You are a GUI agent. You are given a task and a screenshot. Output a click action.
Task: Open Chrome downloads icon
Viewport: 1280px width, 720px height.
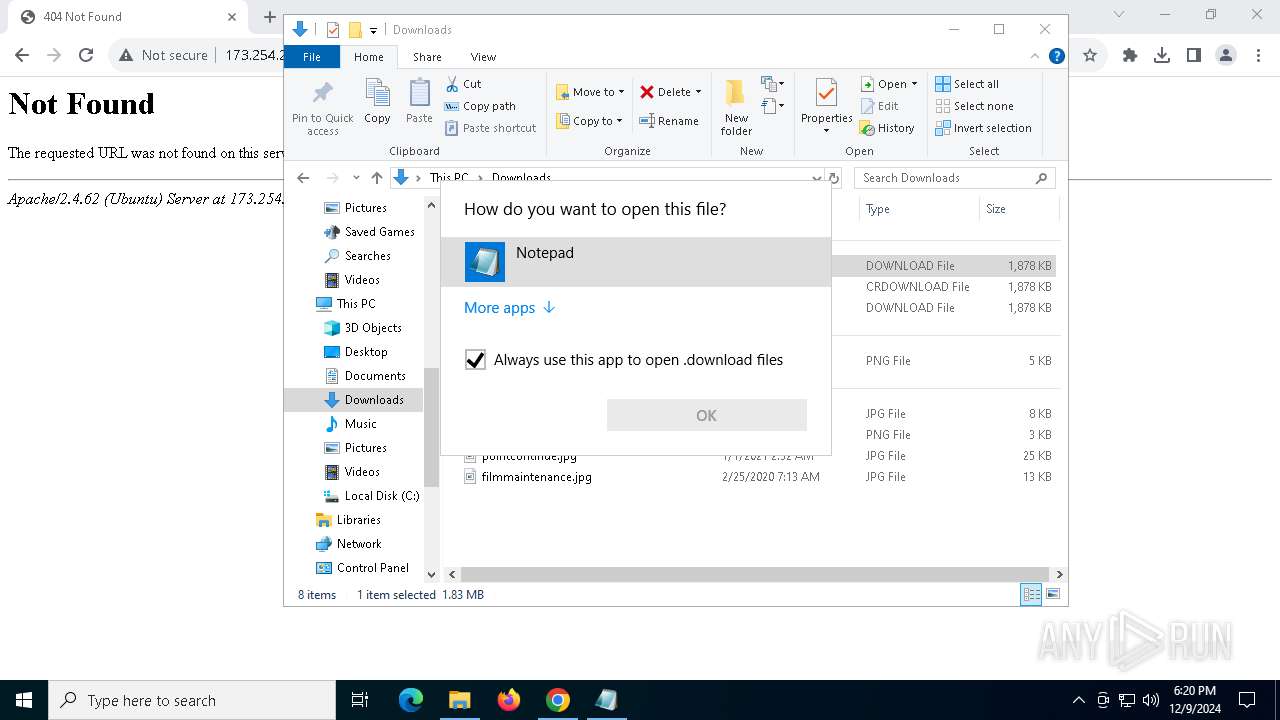click(1162, 56)
